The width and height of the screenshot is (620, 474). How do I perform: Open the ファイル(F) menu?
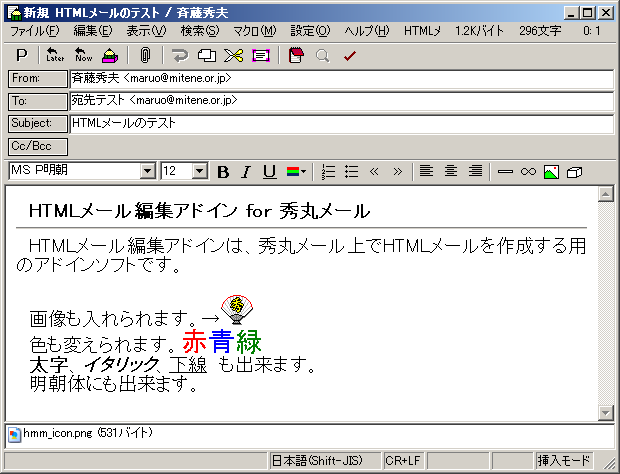coord(34,31)
